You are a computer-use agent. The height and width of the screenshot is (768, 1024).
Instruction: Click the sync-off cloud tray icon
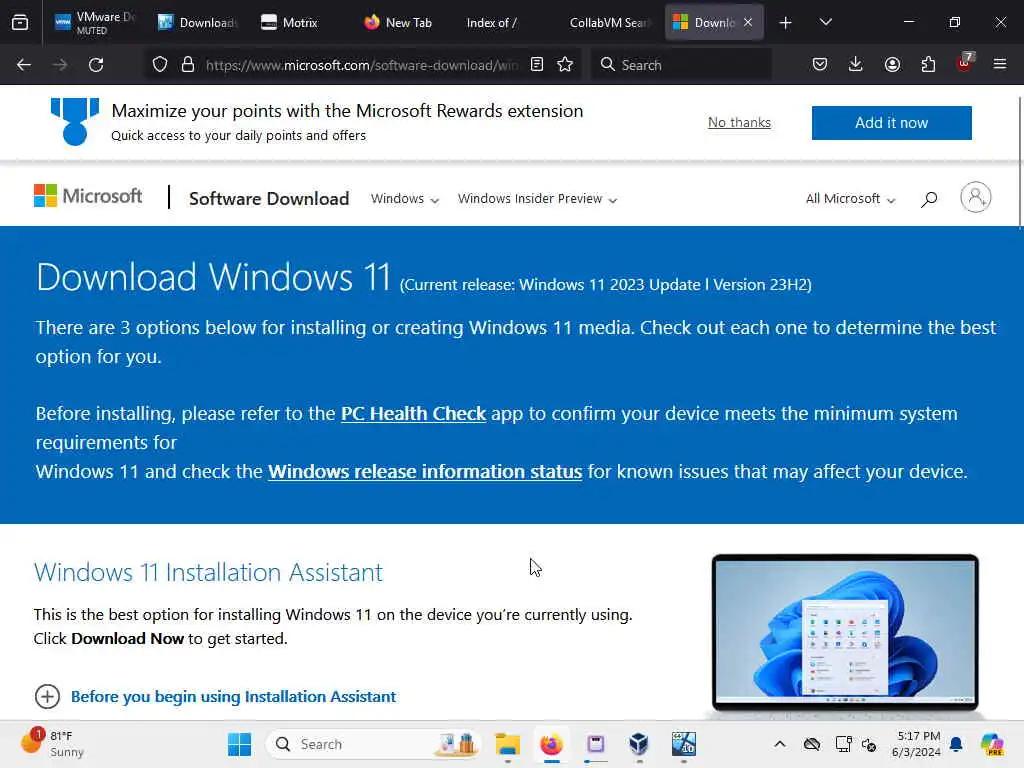pyautogui.click(x=812, y=744)
